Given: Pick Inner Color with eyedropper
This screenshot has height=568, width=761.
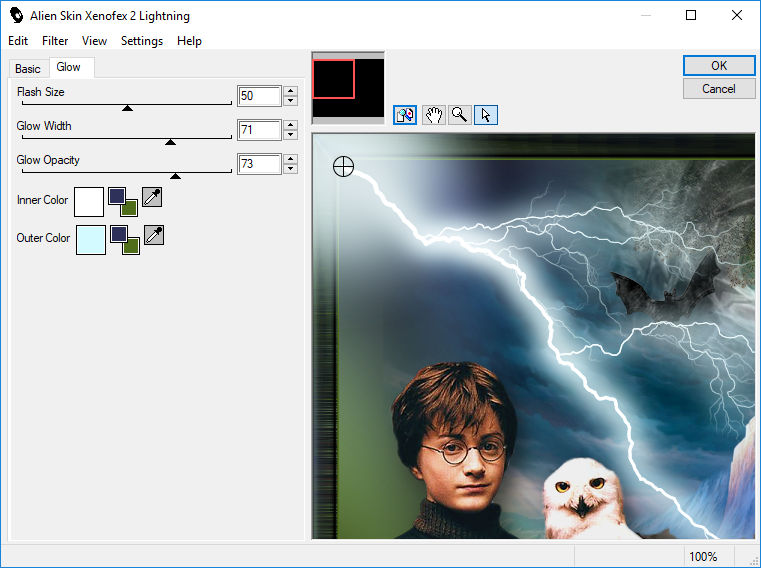Looking at the screenshot, I should [x=152, y=197].
